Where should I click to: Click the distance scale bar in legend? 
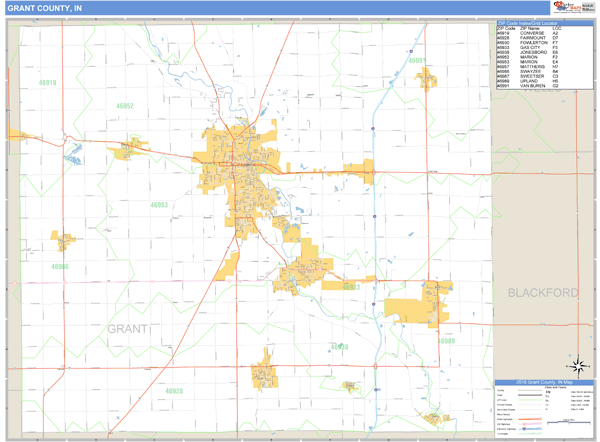(x=569, y=422)
